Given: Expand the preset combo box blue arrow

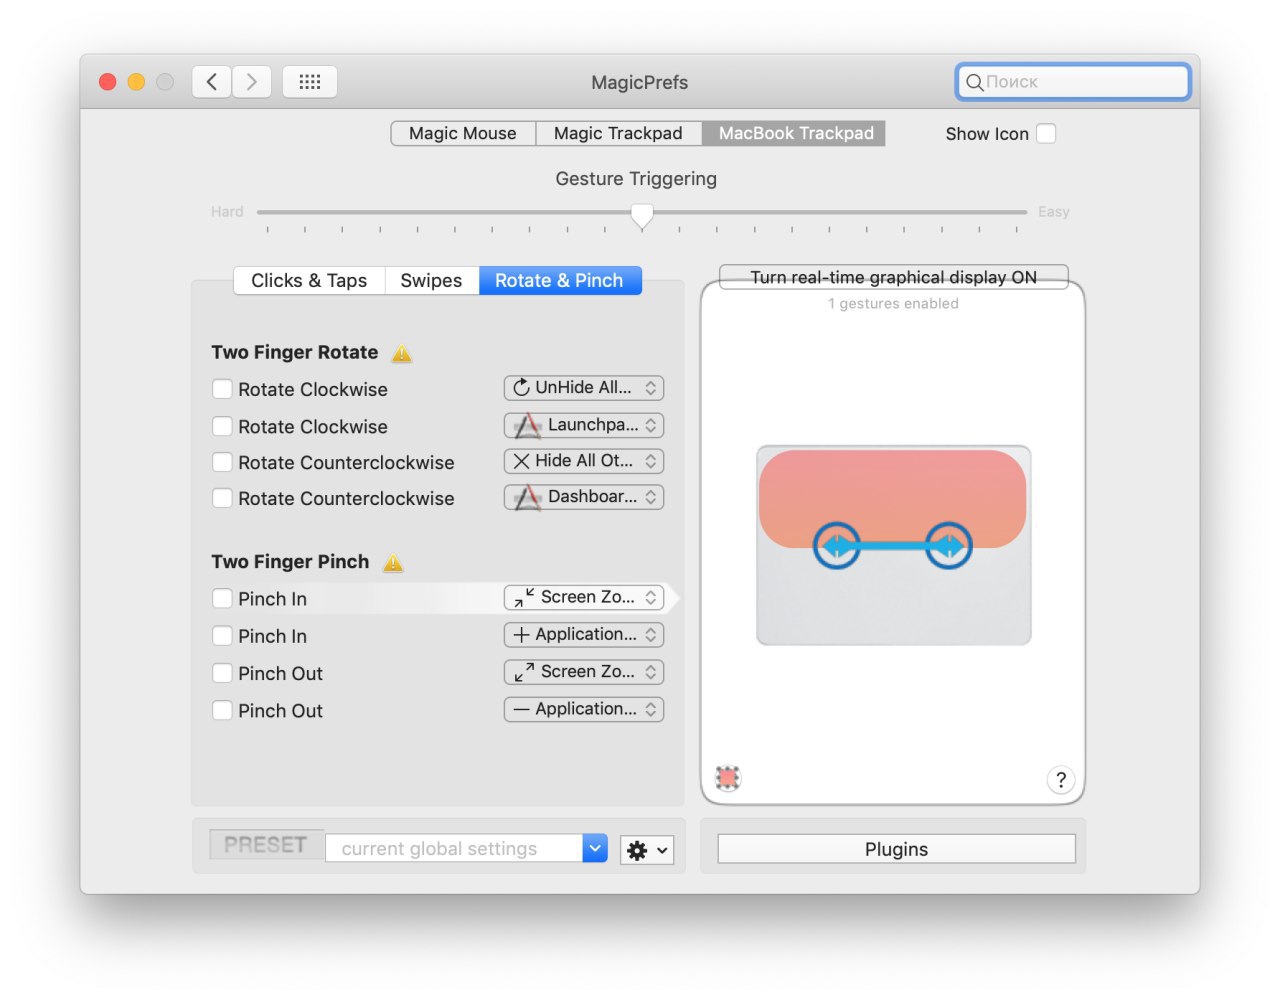Looking at the screenshot, I should pyautogui.click(x=595, y=848).
